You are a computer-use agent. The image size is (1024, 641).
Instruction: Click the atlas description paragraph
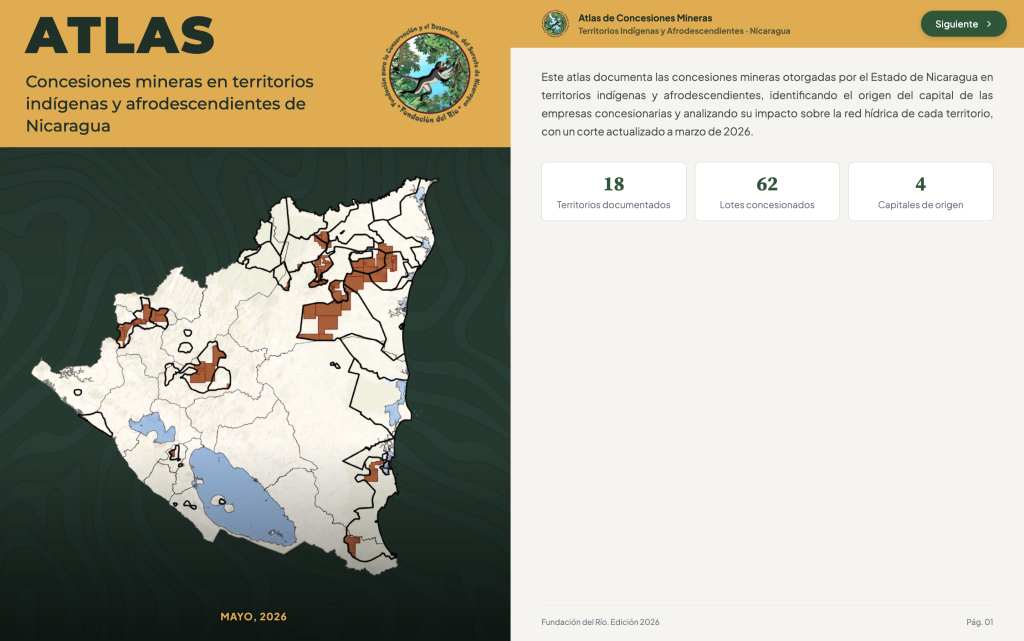click(x=767, y=104)
